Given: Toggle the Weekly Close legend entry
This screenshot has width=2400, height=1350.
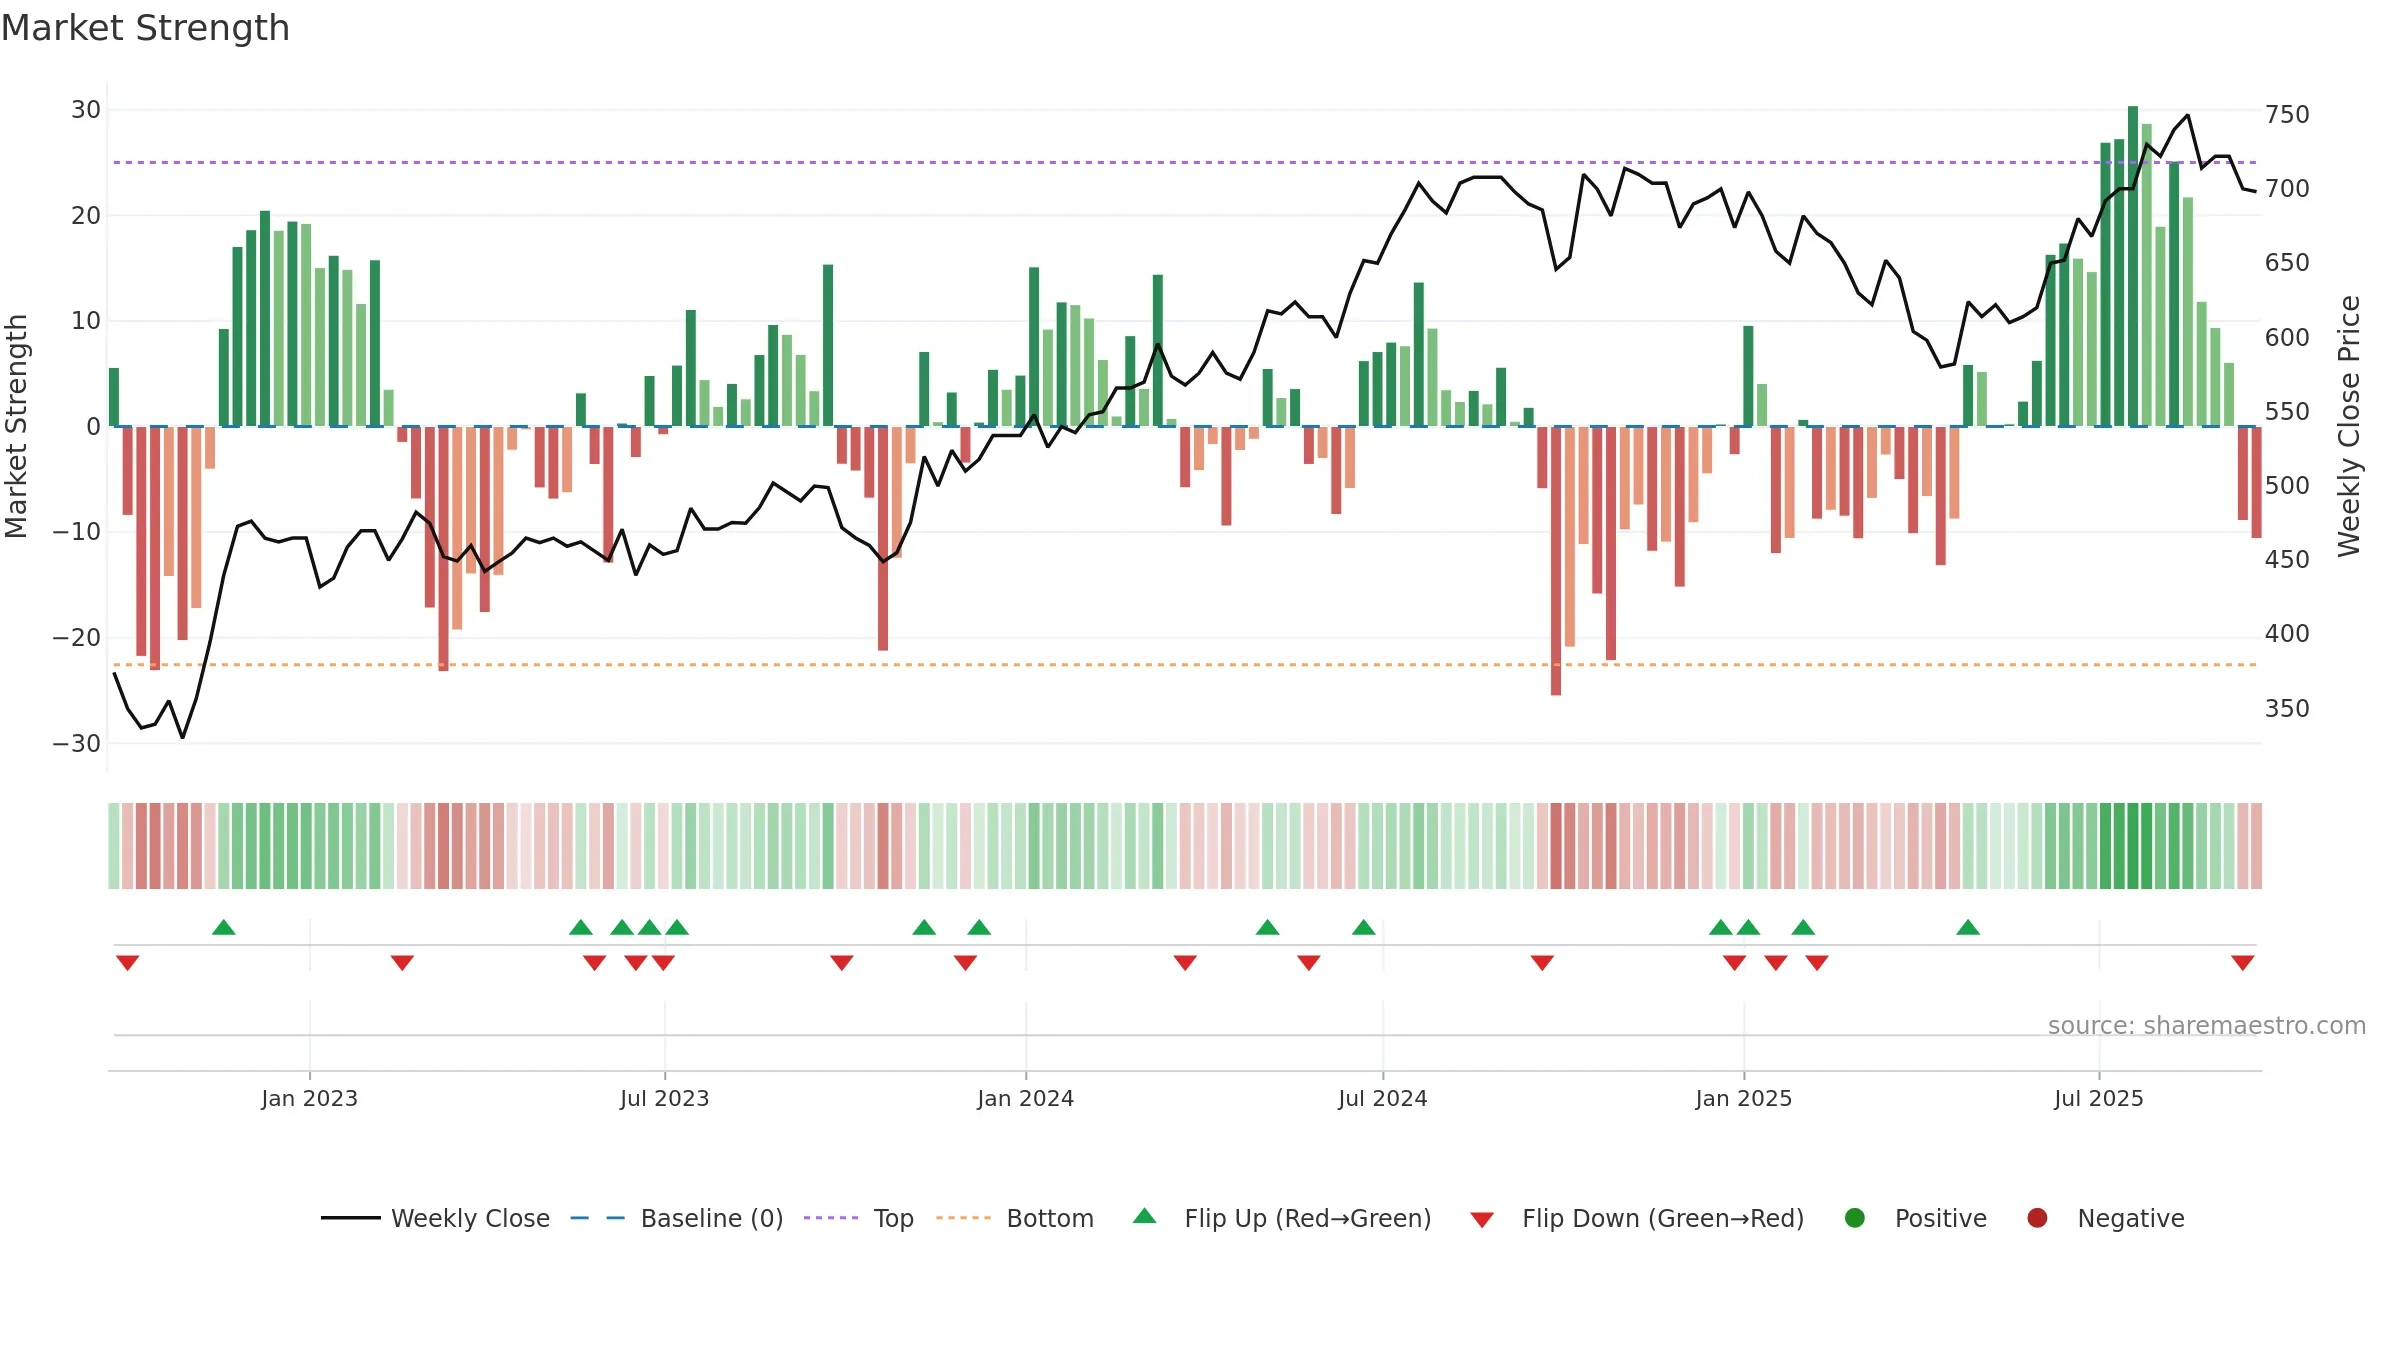Looking at the screenshot, I should coord(435,1218).
